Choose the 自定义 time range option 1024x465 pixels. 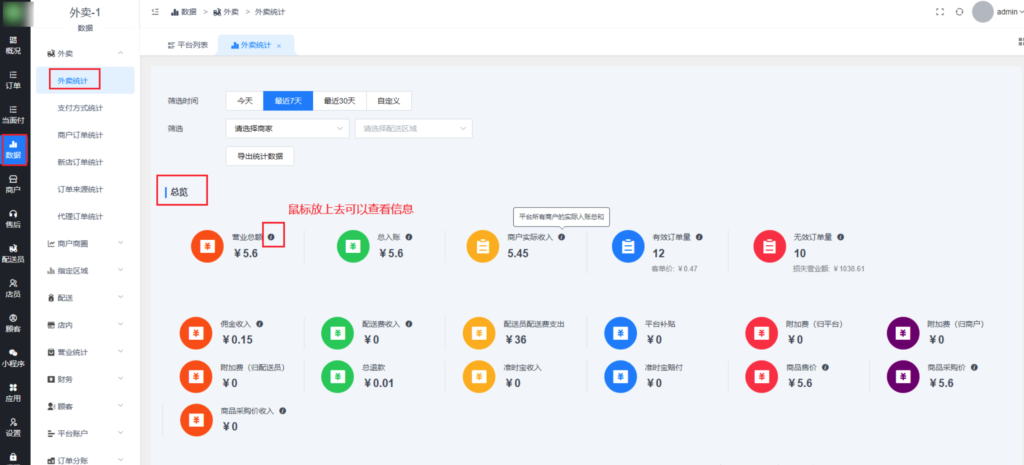389,101
